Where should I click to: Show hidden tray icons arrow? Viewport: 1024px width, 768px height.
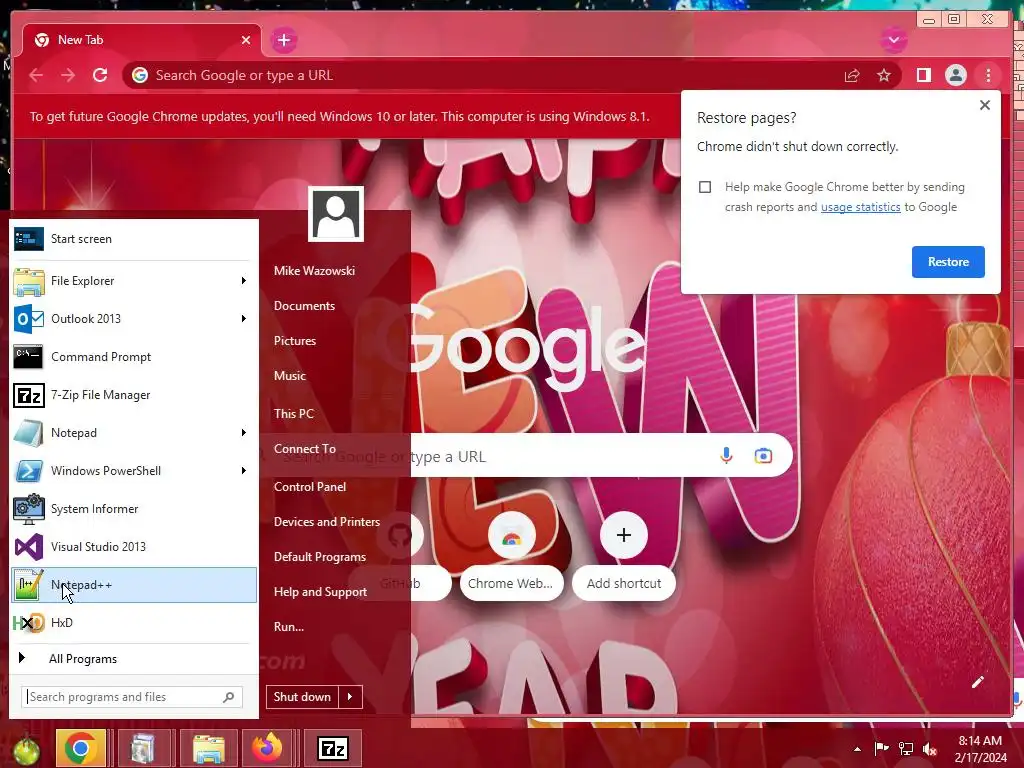[x=857, y=749]
